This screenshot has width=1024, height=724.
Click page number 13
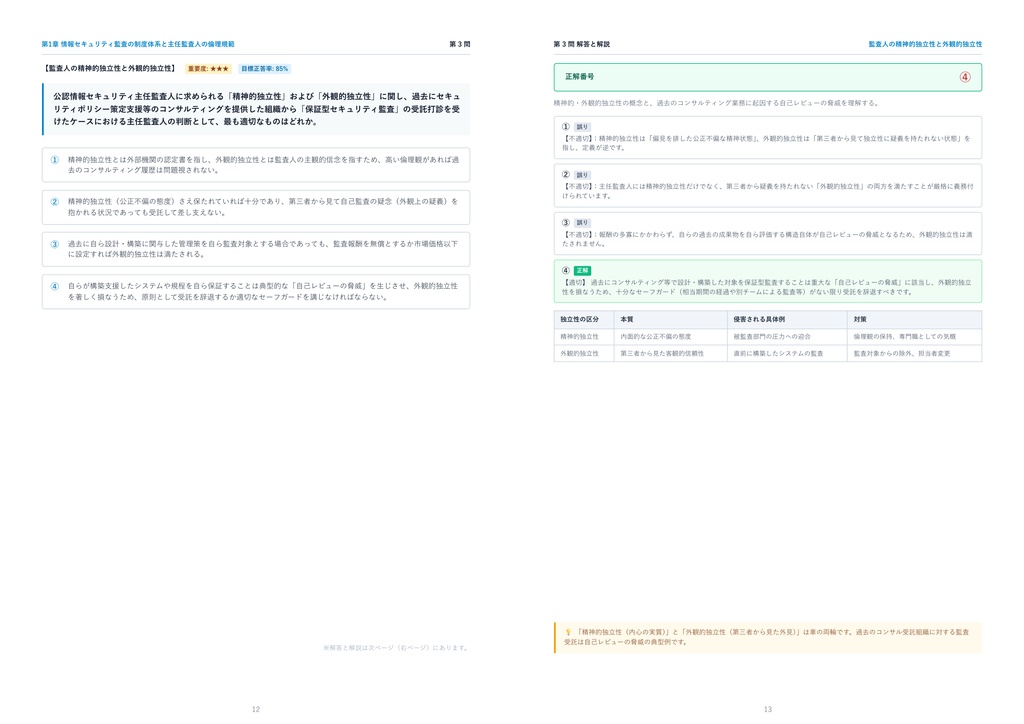[768, 709]
